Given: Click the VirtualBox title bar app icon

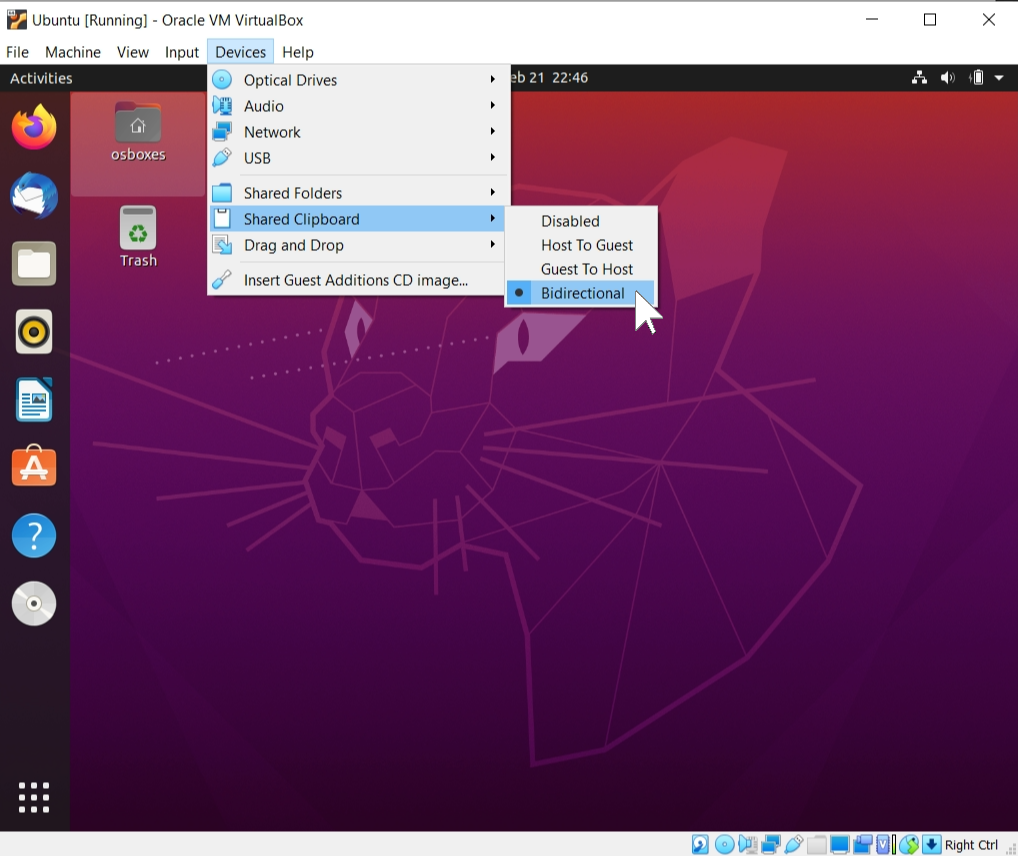Looking at the screenshot, I should point(16,19).
